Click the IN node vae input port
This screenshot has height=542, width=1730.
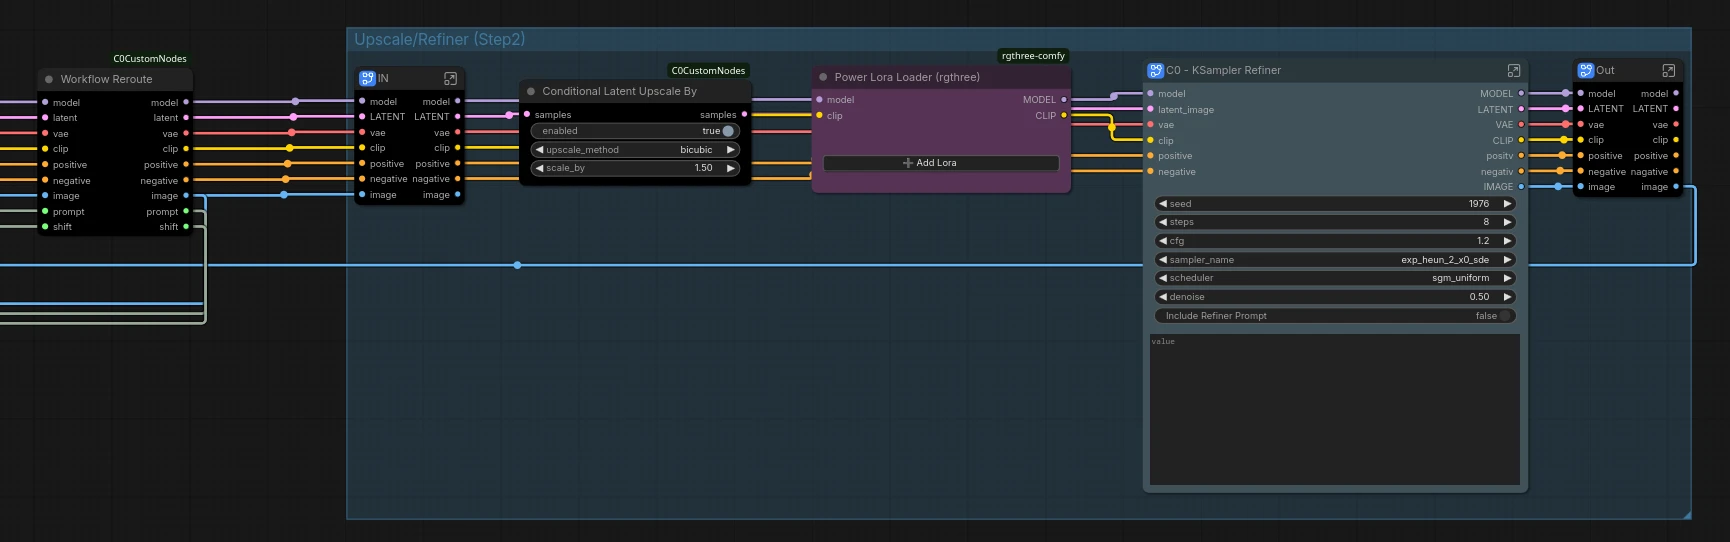click(x=362, y=132)
